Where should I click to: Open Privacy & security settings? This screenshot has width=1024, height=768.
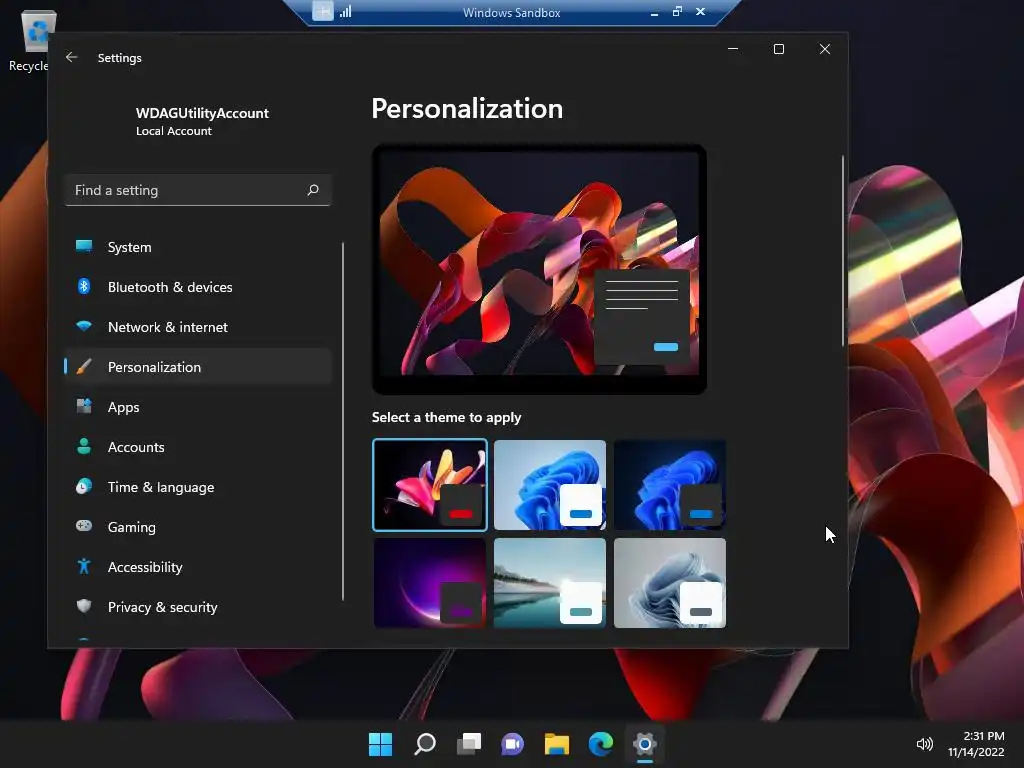point(198,607)
